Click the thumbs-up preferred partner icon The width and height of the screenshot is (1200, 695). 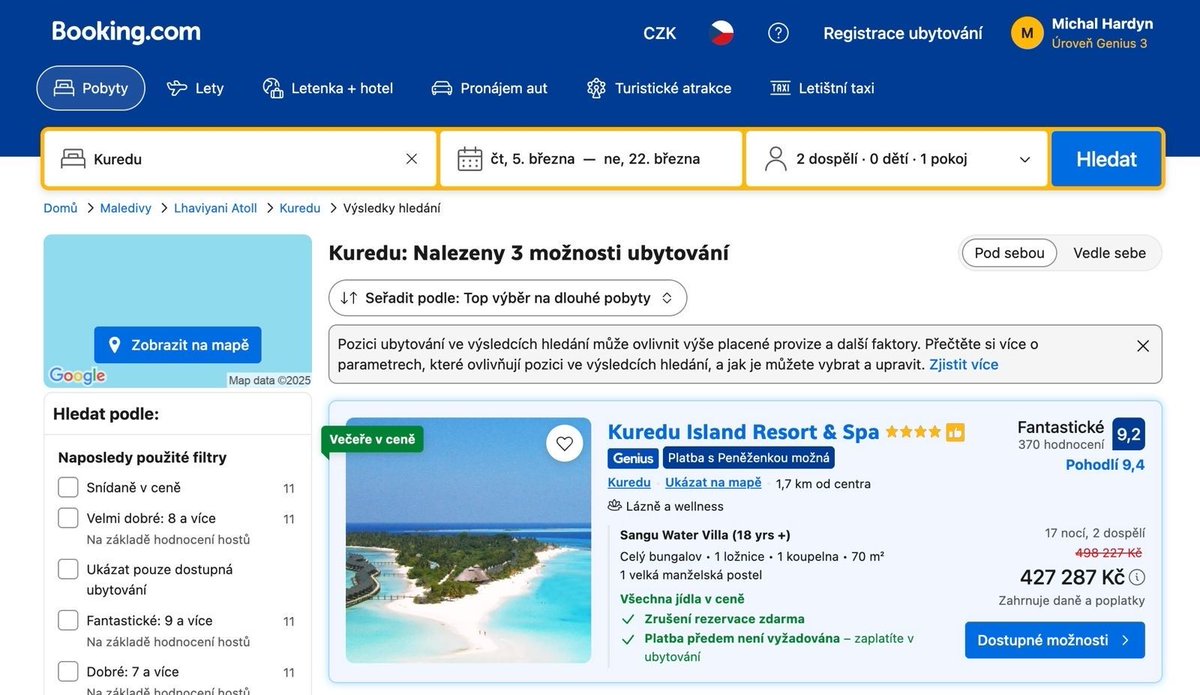click(x=955, y=433)
